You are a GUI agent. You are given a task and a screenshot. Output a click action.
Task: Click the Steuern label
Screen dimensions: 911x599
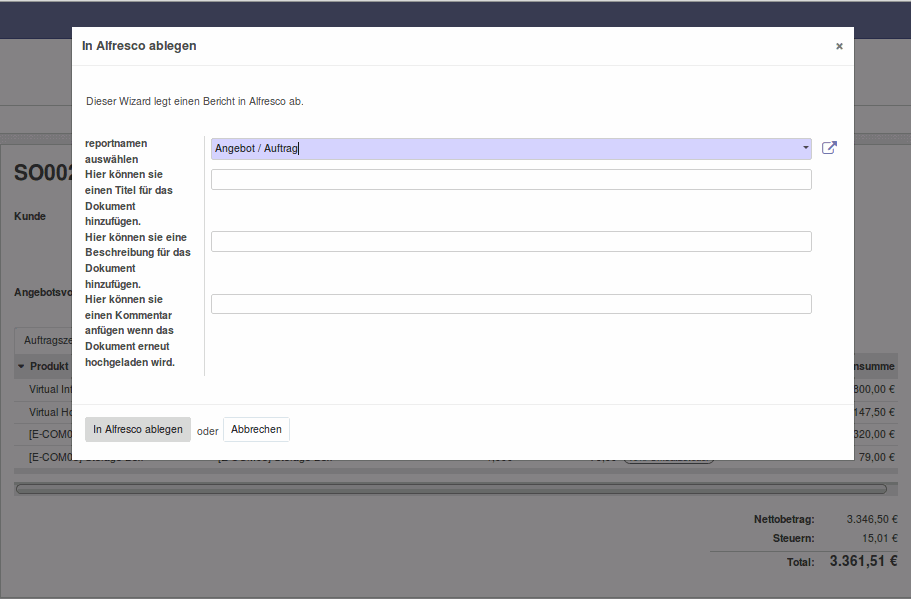point(793,539)
